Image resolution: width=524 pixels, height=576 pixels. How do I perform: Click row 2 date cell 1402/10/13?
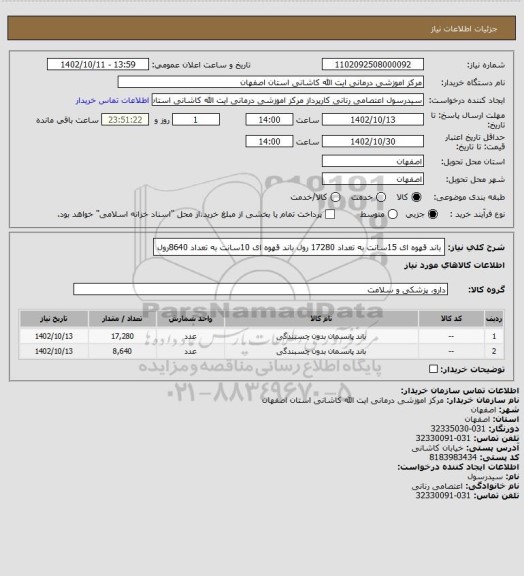(x=54, y=351)
